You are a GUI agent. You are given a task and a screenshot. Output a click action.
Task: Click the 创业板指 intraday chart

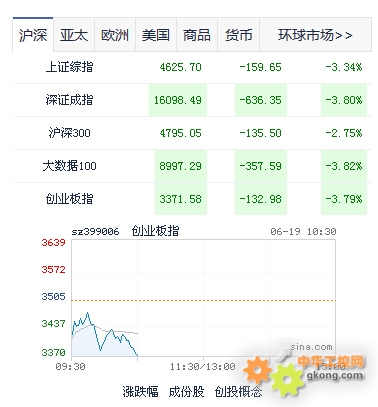[203, 298]
